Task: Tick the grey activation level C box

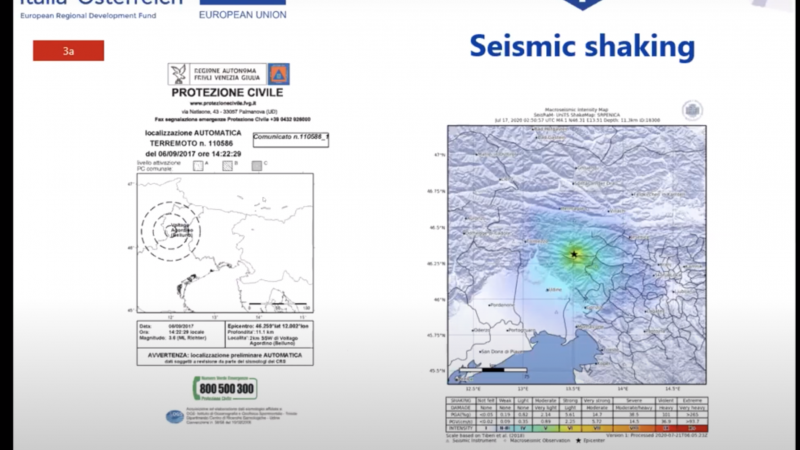Action: point(257,166)
